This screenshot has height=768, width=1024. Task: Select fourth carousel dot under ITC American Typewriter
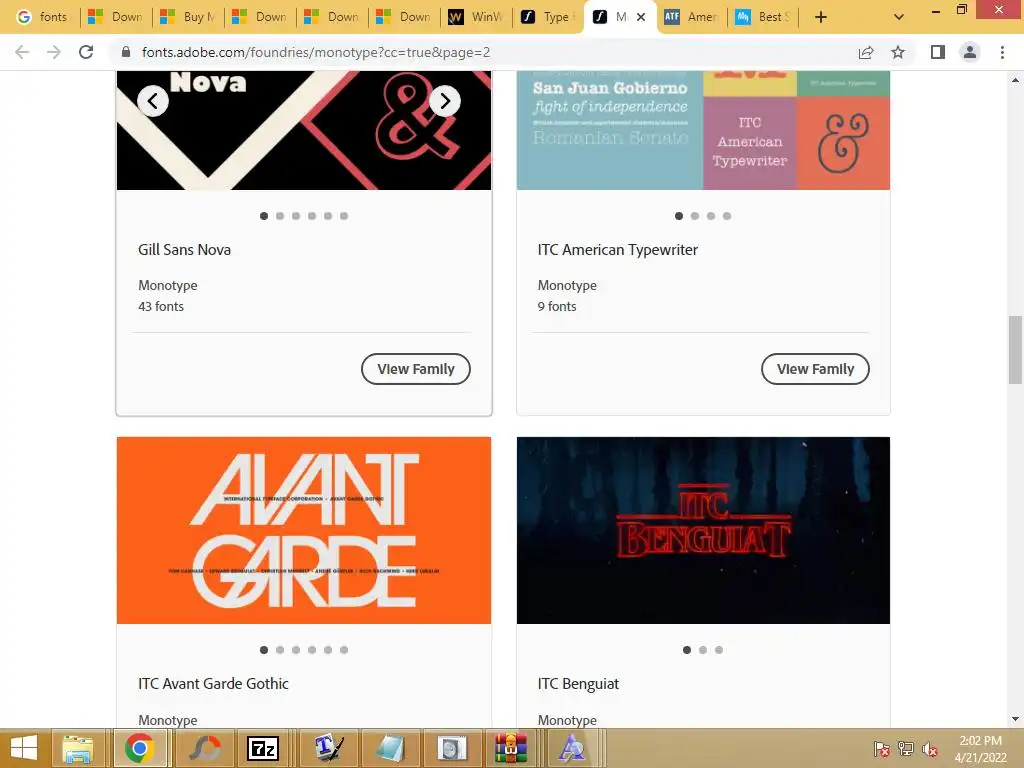coord(727,216)
